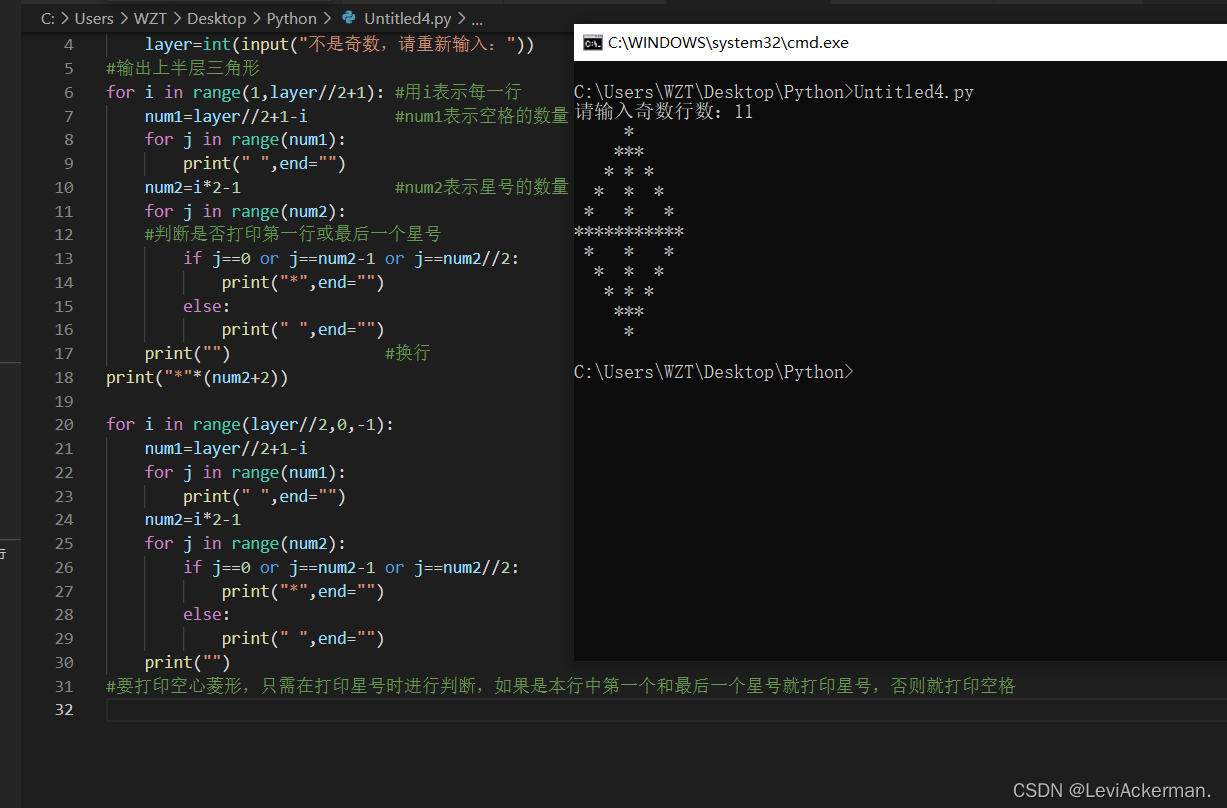
Task: Click "else:" on line 15
Action: [207, 306]
